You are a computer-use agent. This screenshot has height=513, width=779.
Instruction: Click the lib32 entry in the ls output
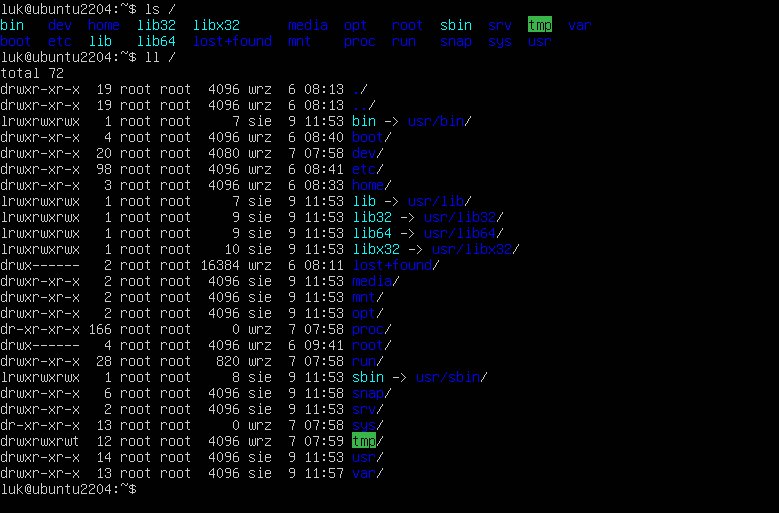coord(156,25)
